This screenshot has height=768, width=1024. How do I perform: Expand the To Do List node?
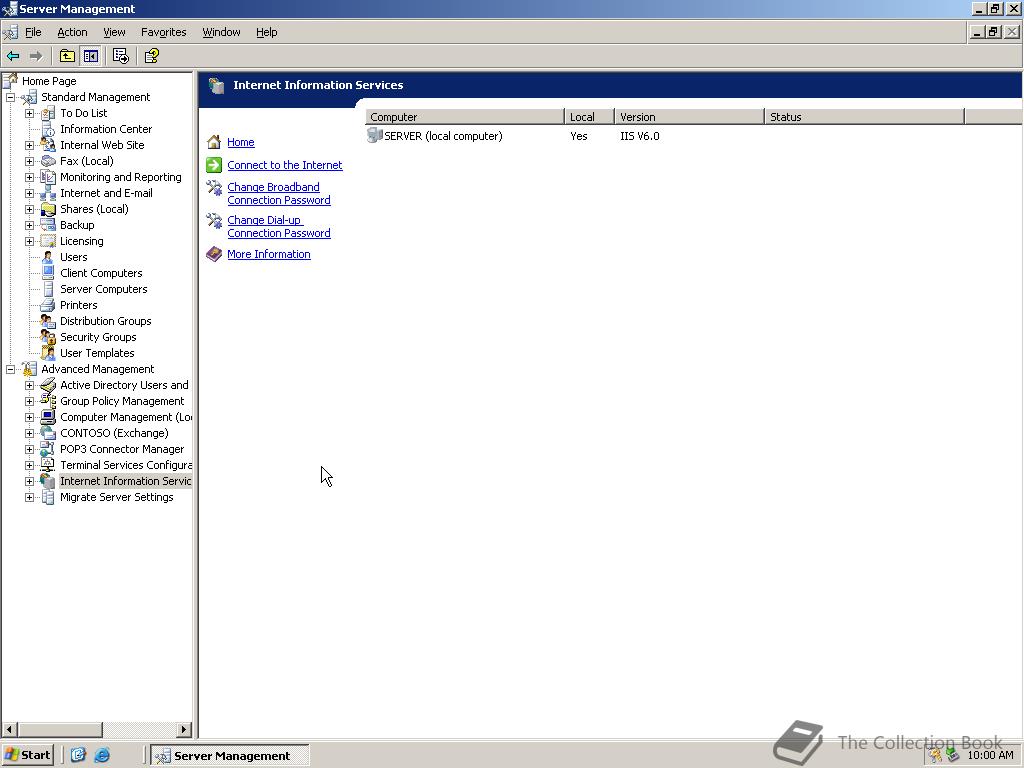tap(29, 113)
